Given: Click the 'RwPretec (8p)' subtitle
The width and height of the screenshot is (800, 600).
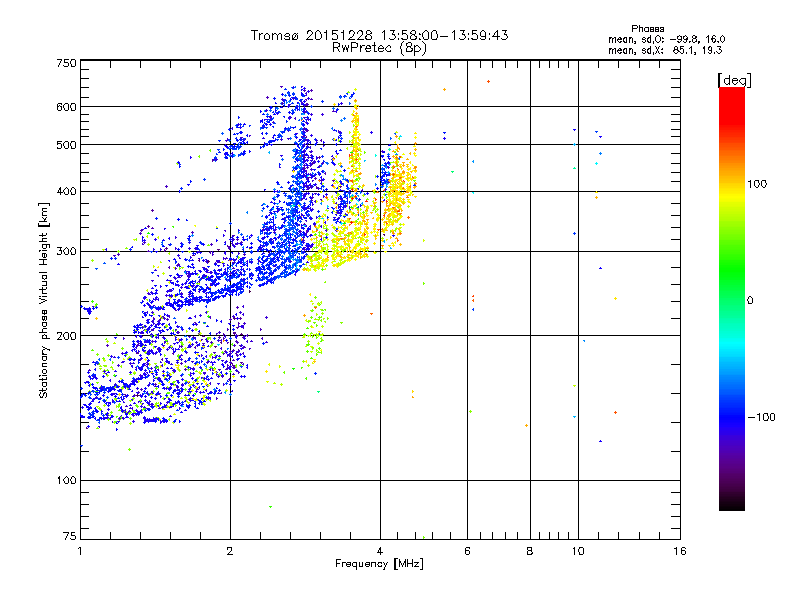Looking at the screenshot, I should click(x=379, y=48).
